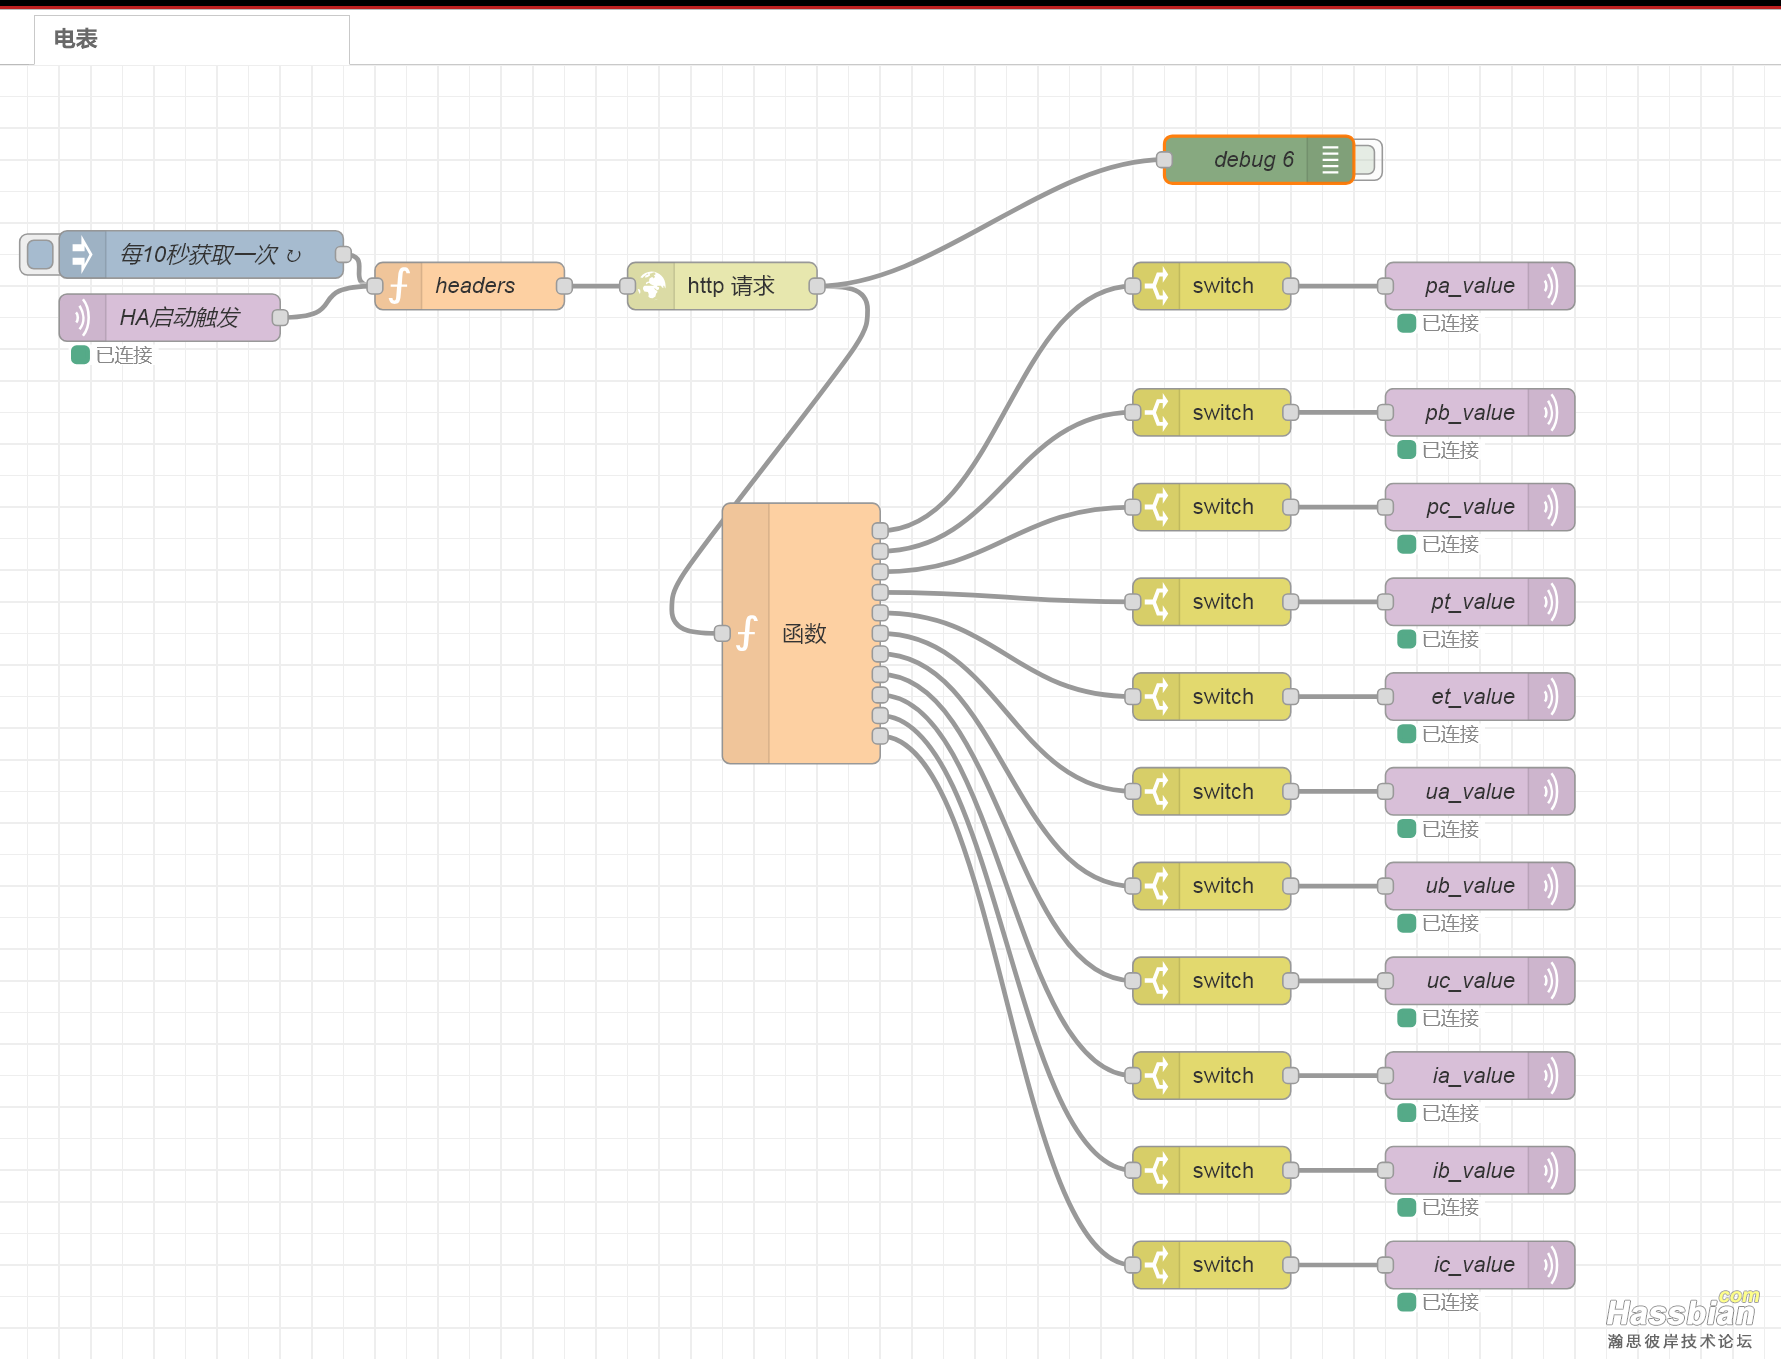Click the topmost output port of 函数 node
1781x1359 pixels.
pyautogui.click(x=880, y=530)
